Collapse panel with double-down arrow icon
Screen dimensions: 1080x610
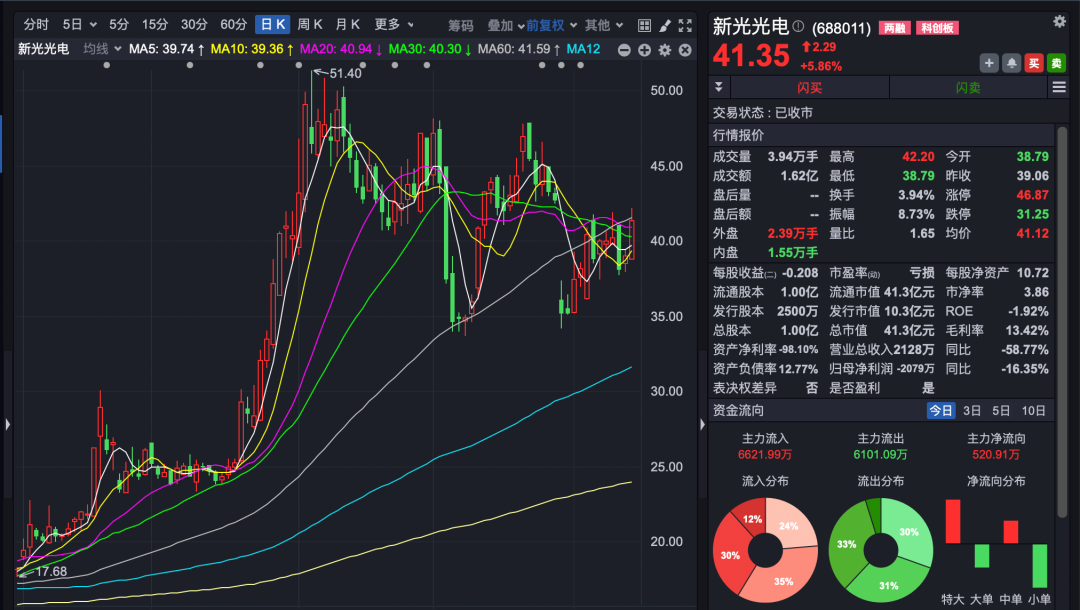pos(718,87)
